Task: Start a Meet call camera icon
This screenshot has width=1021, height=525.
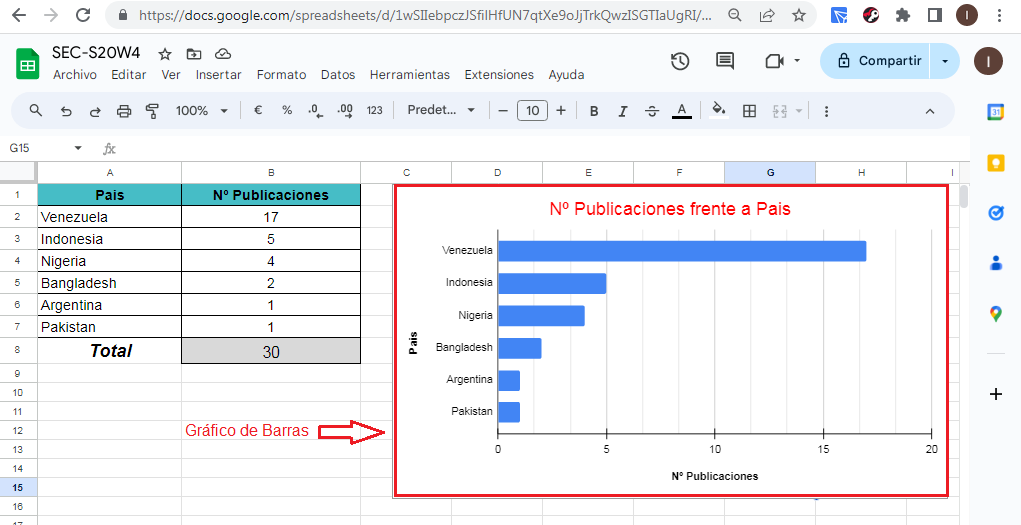Action: [x=774, y=61]
